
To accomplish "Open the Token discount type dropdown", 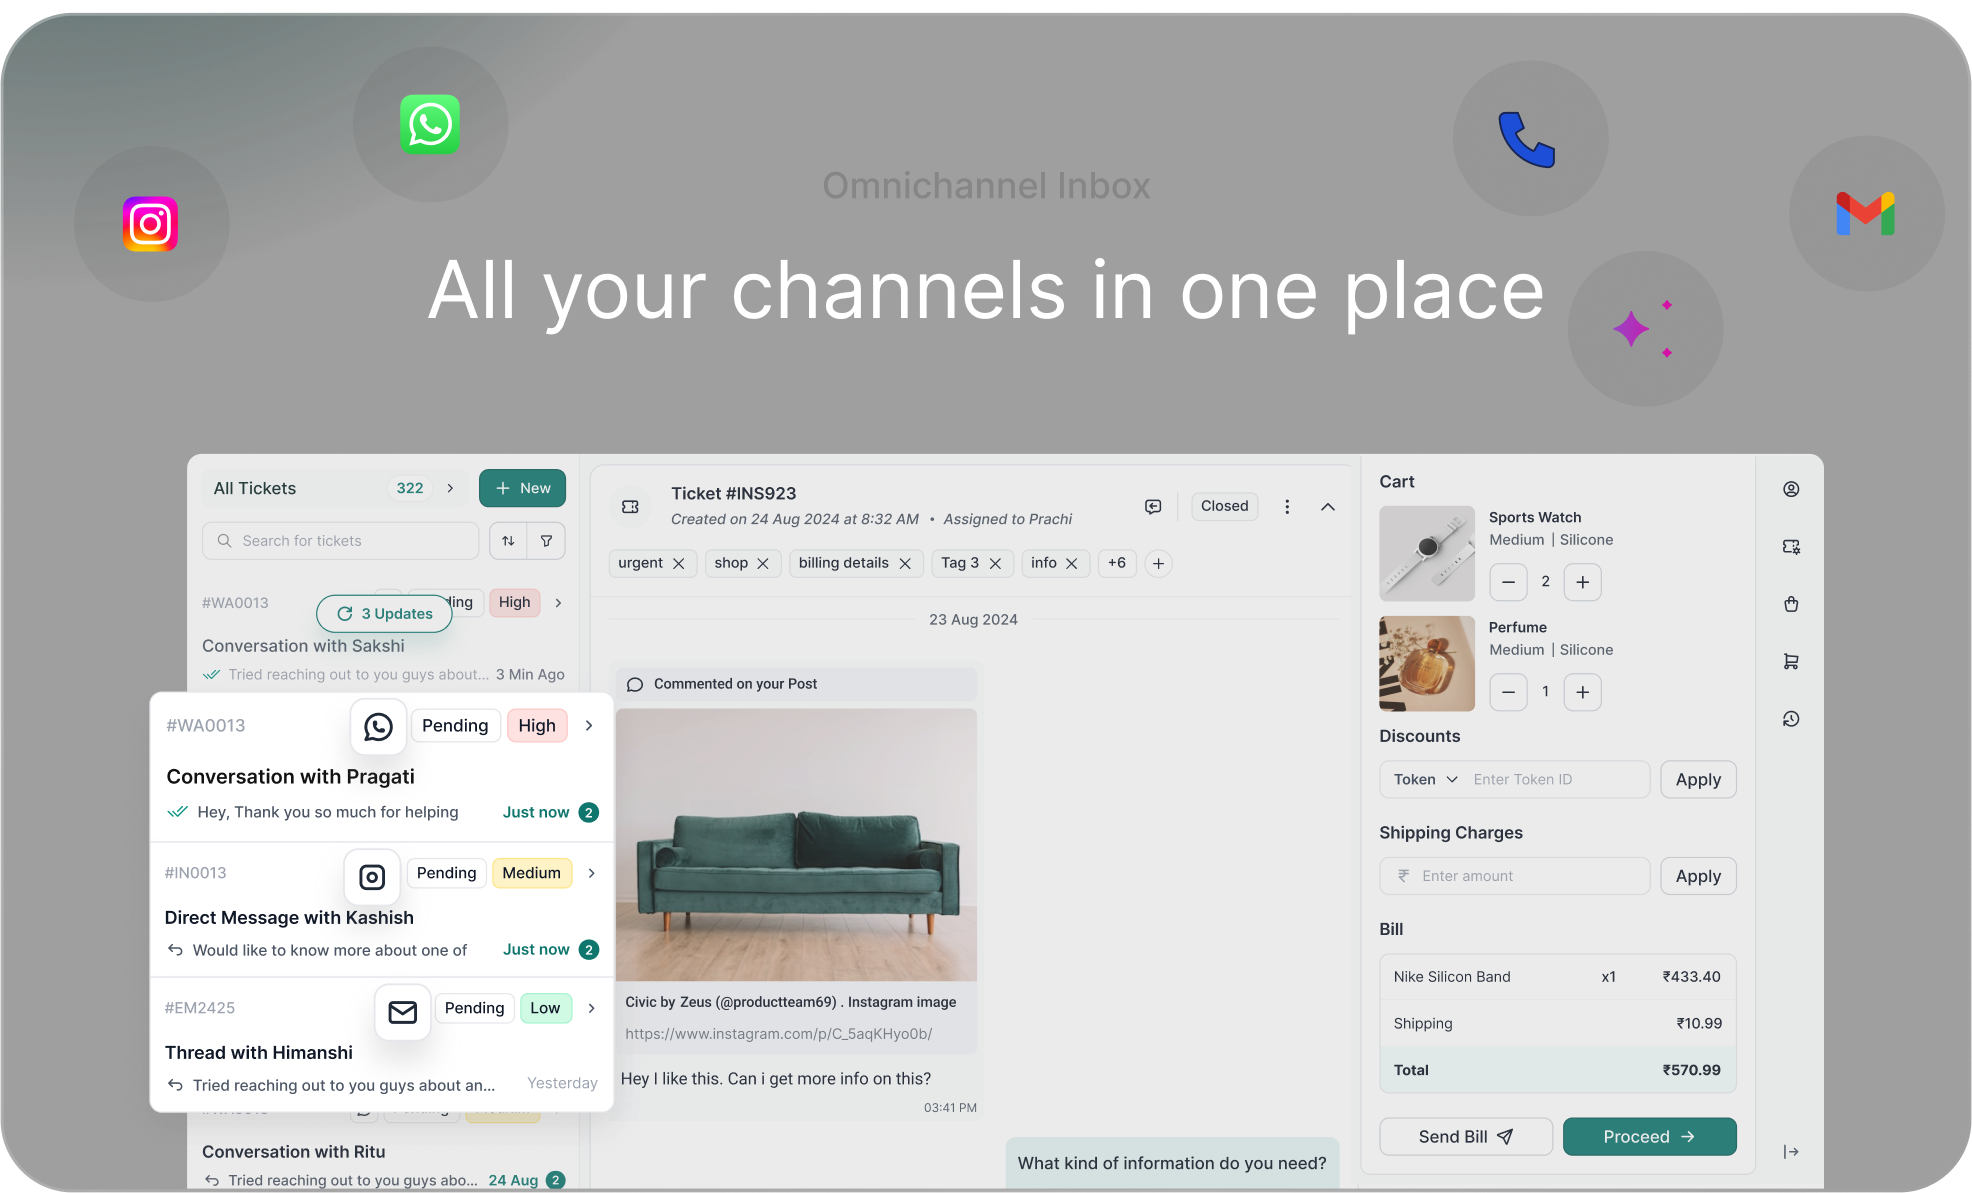I will click(1426, 780).
